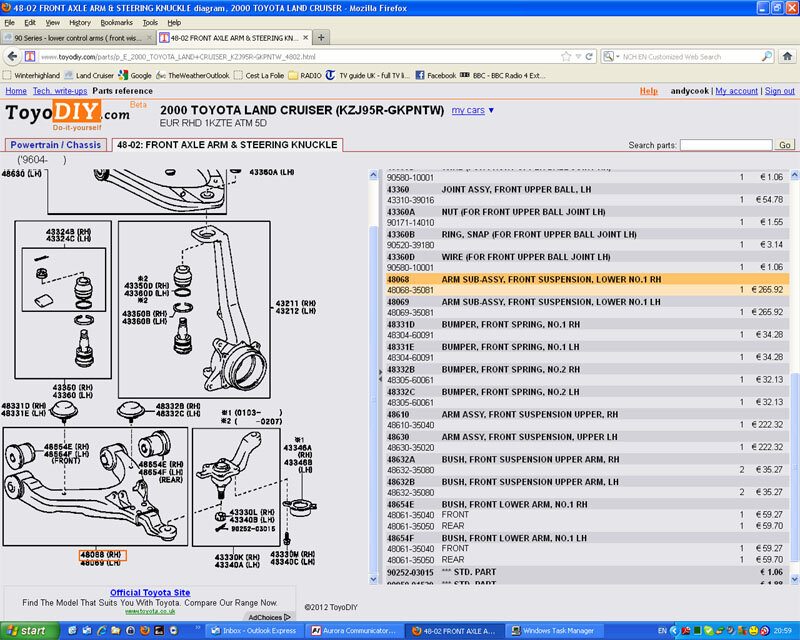Open the Tools menu
The height and width of the screenshot is (640, 800).
(150, 22)
